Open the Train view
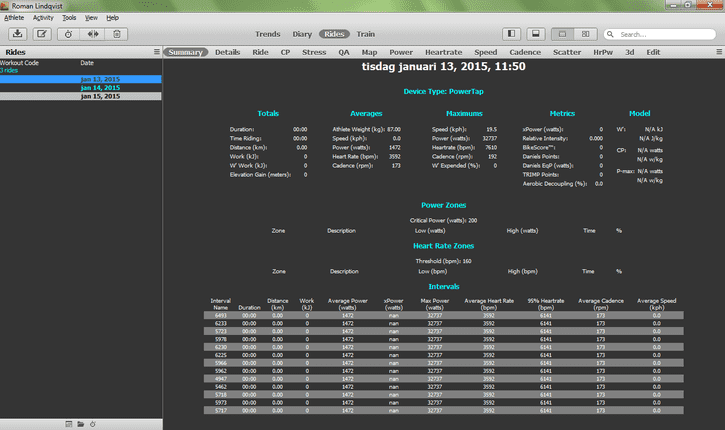Screen dimensions: 725x430 click(x=365, y=34)
